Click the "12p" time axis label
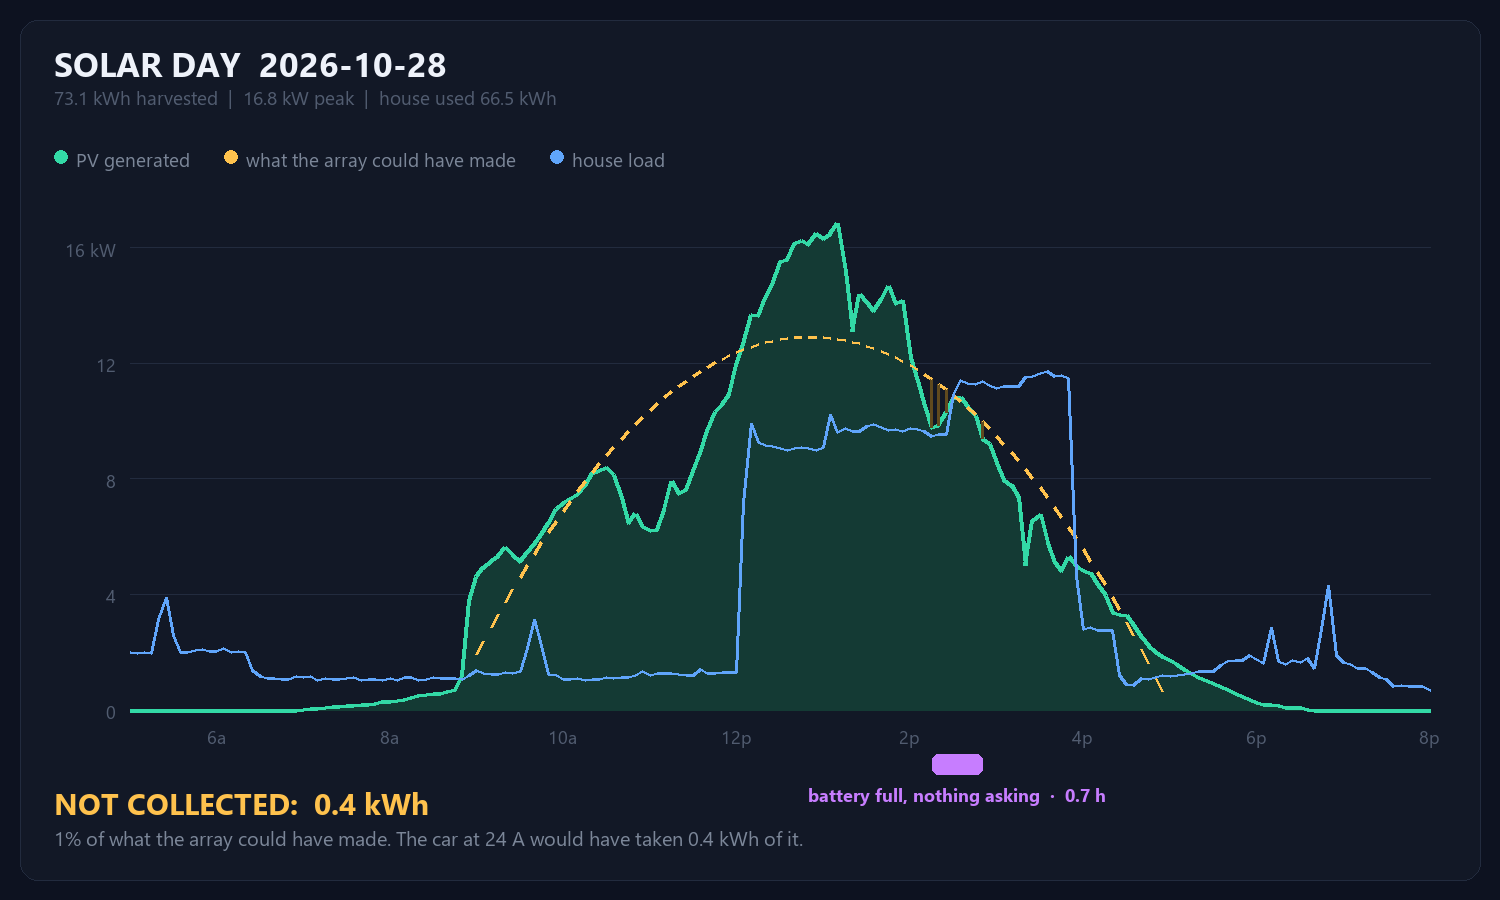Viewport: 1500px width, 900px height. pos(736,739)
